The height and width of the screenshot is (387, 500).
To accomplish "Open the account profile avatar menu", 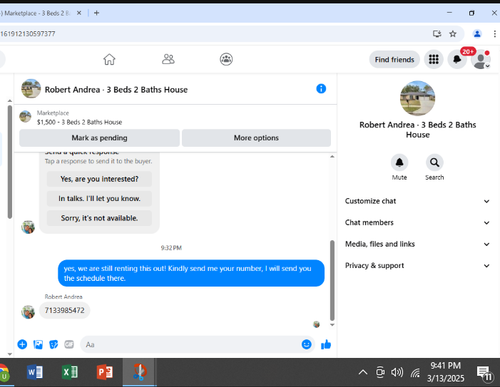I will pos(480,59).
